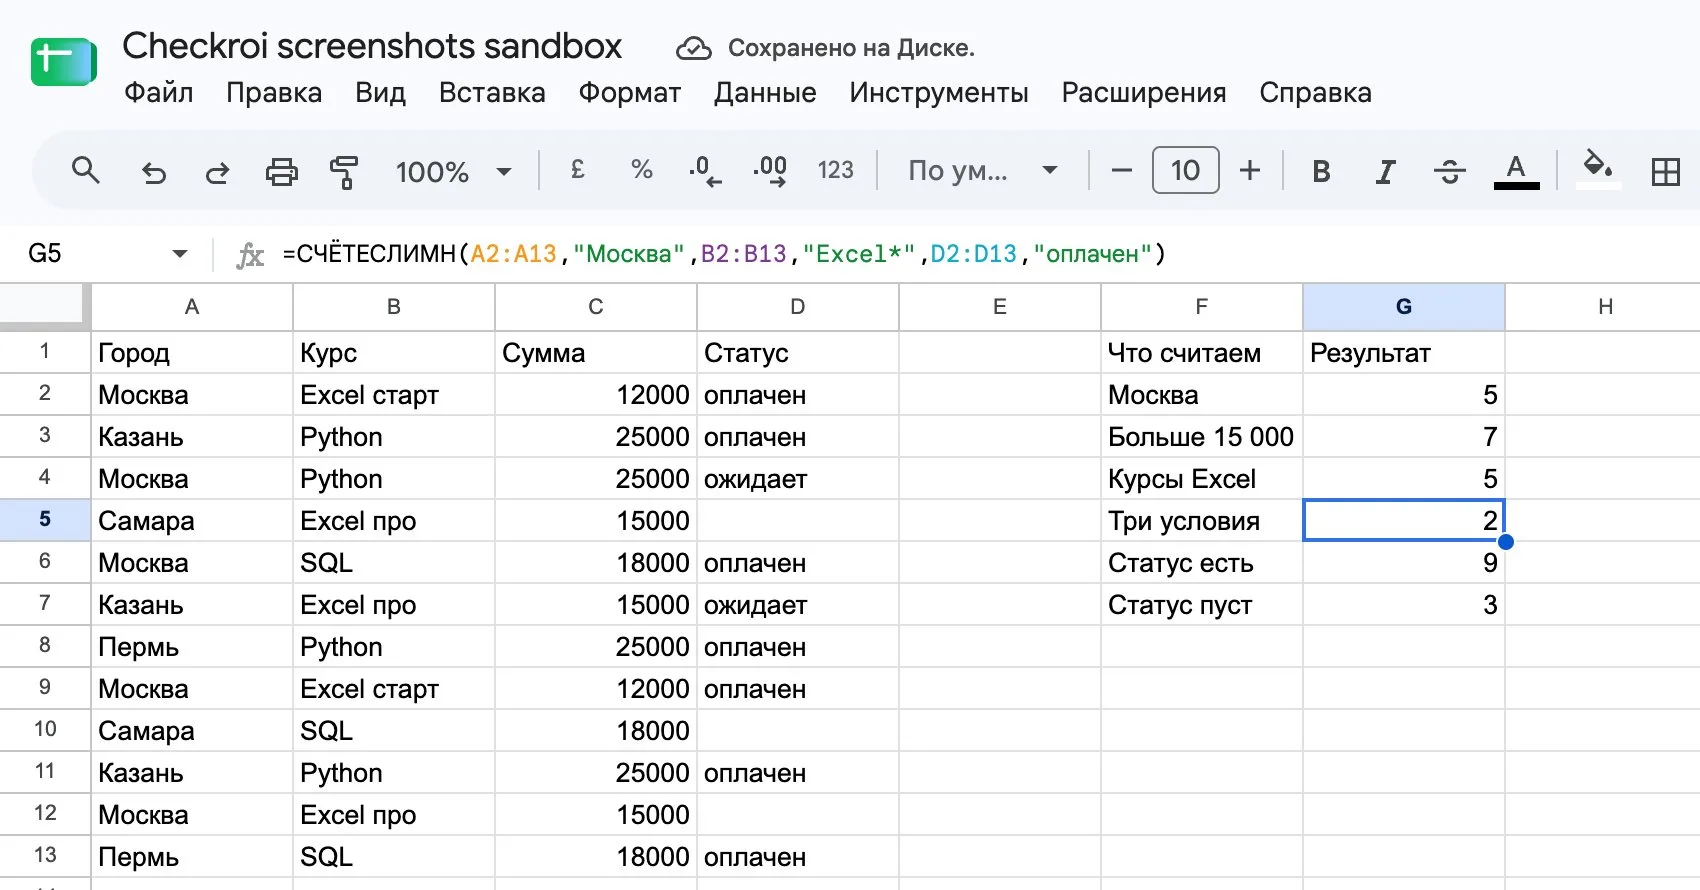Click the document title Checkroi screenshots sandbox
The height and width of the screenshot is (890, 1700).
[x=372, y=46]
